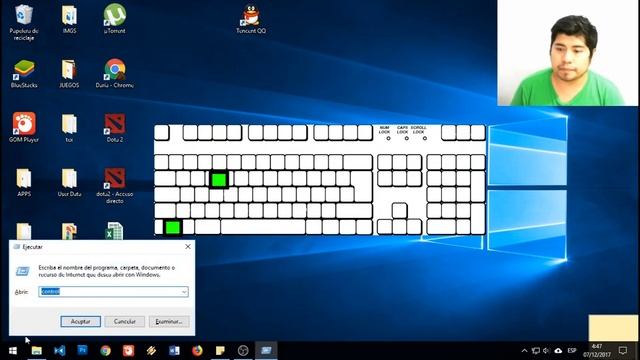
Task: Show hidden system tray icons chevron
Action: pos(524,351)
